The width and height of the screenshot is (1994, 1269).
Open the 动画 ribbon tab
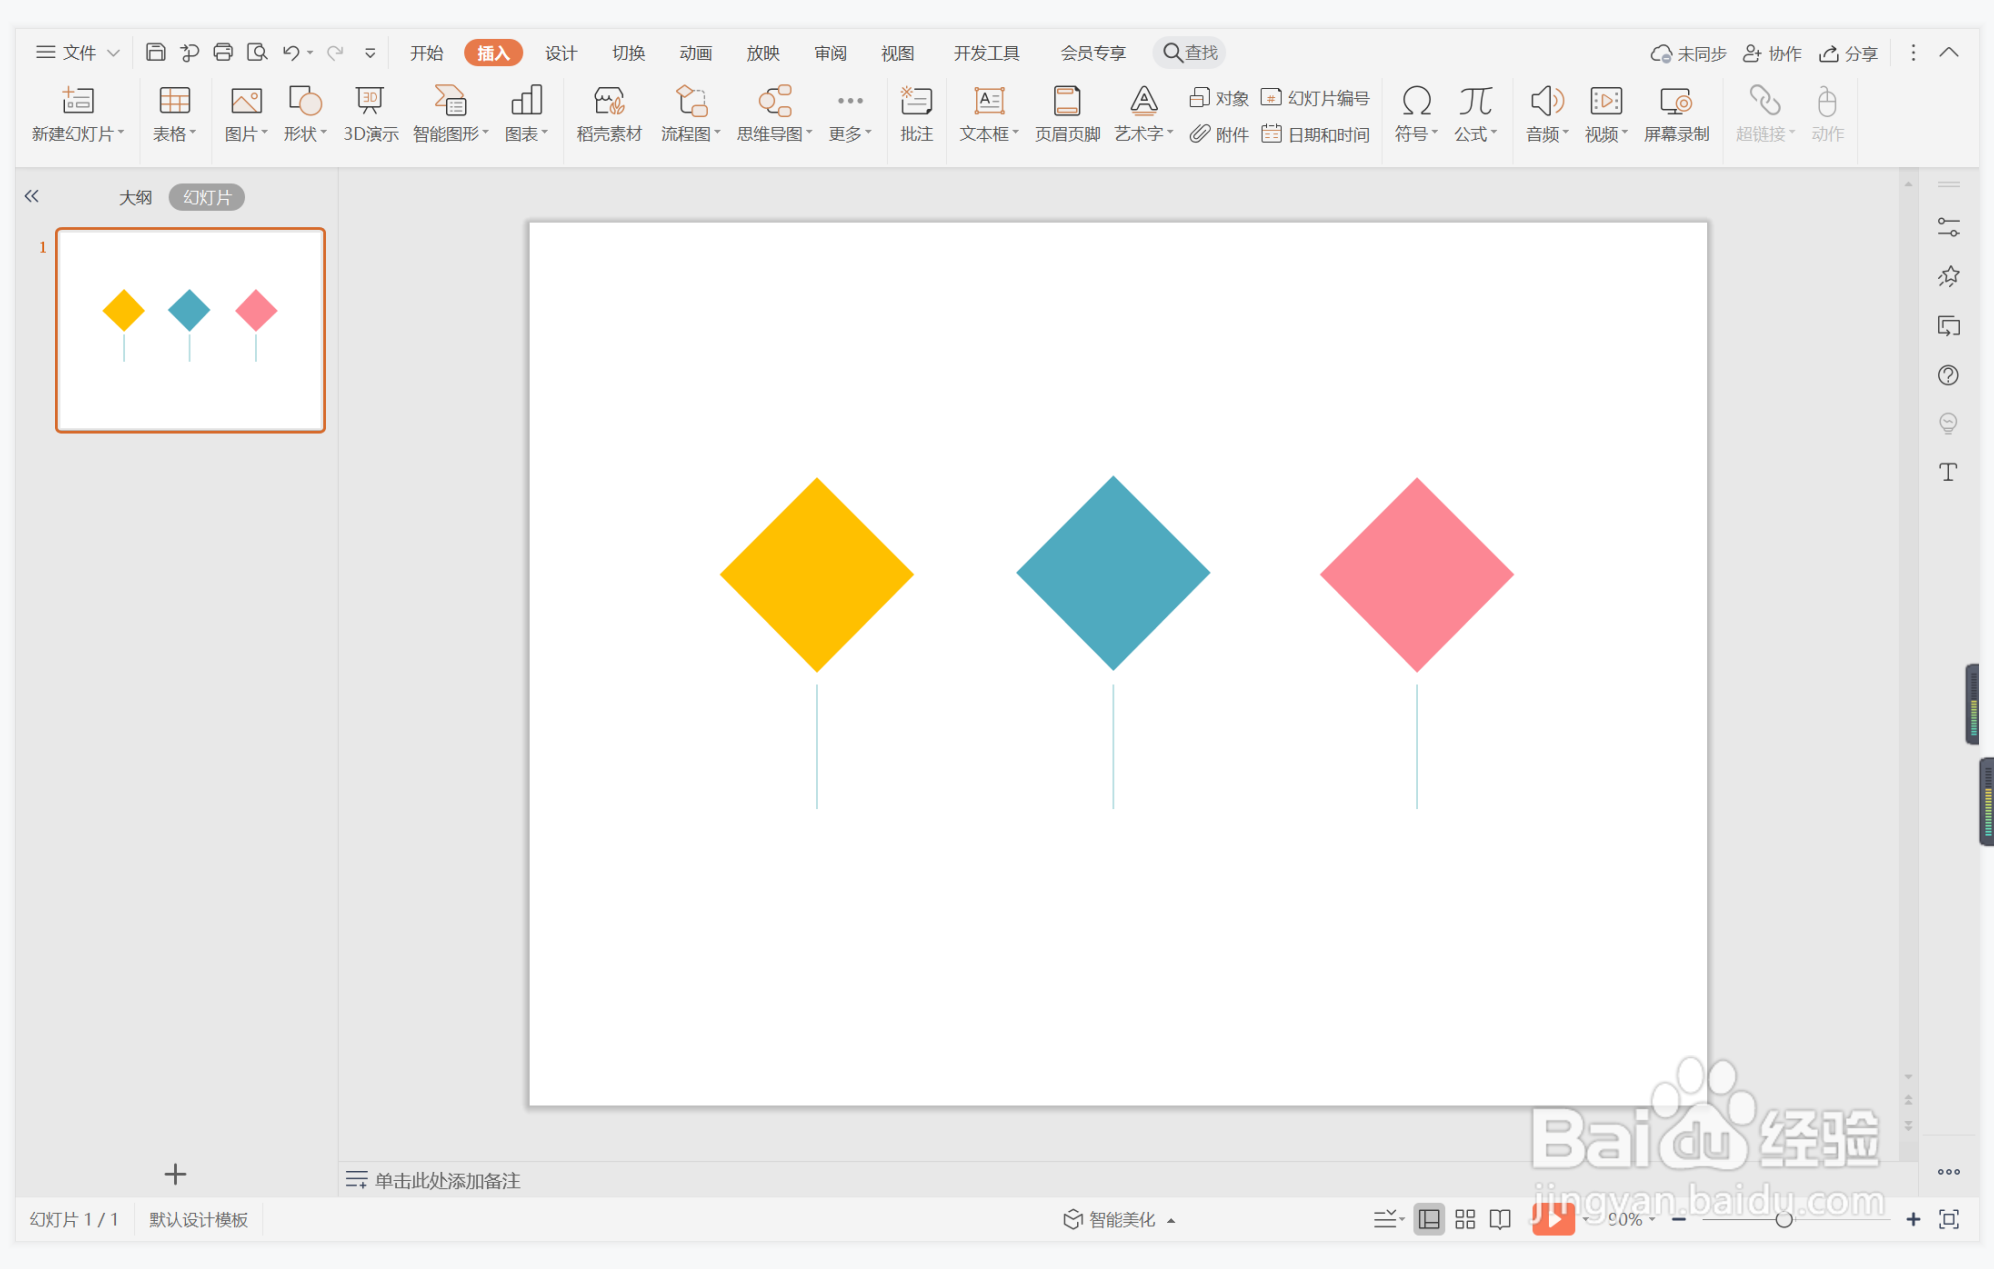(695, 53)
